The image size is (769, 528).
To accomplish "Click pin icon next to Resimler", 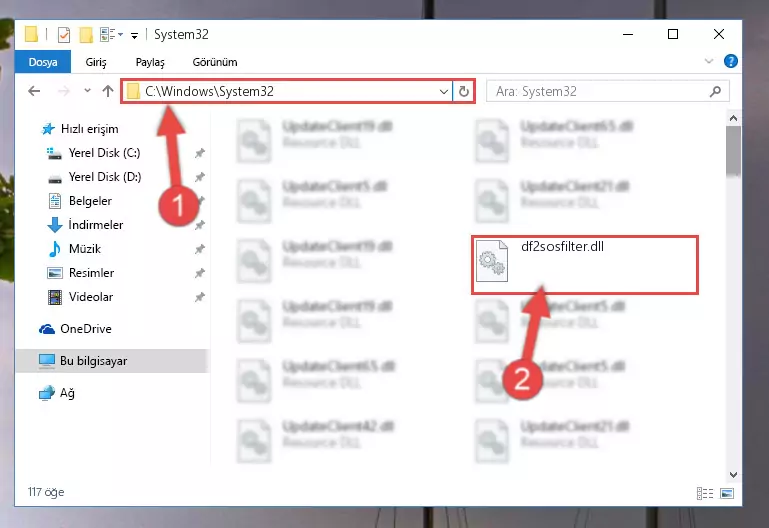I will click(x=199, y=273).
